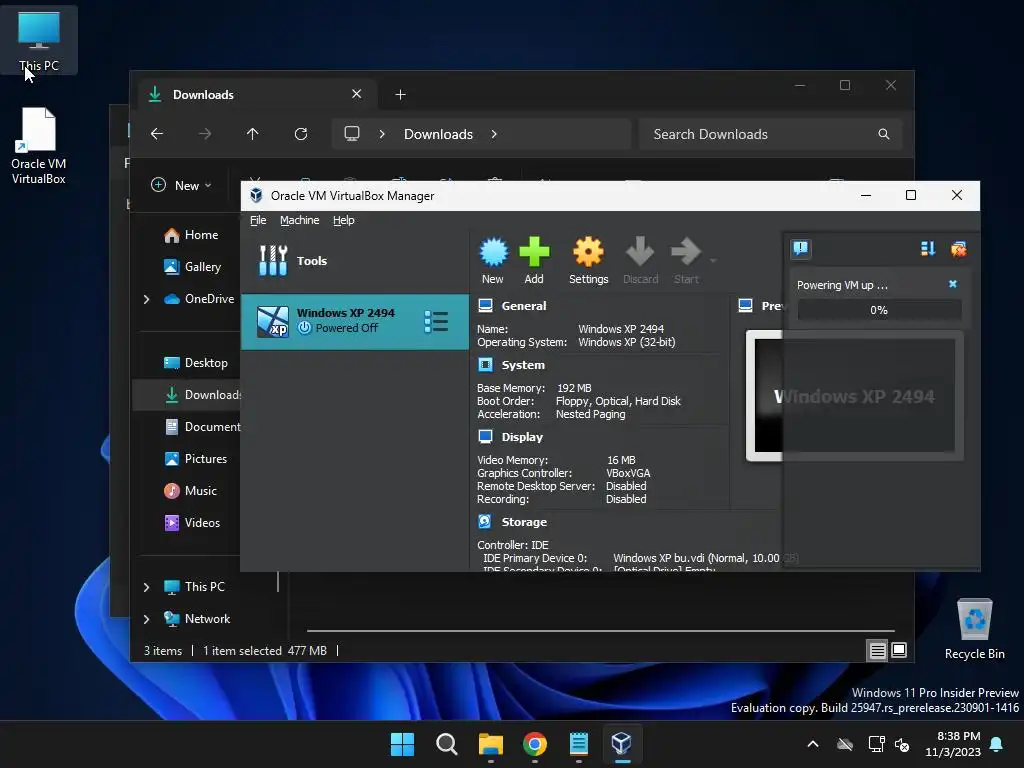Select the Oracle VM VirtualBox desktop shortcut
The image size is (1024, 768).
[x=39, y=146]
